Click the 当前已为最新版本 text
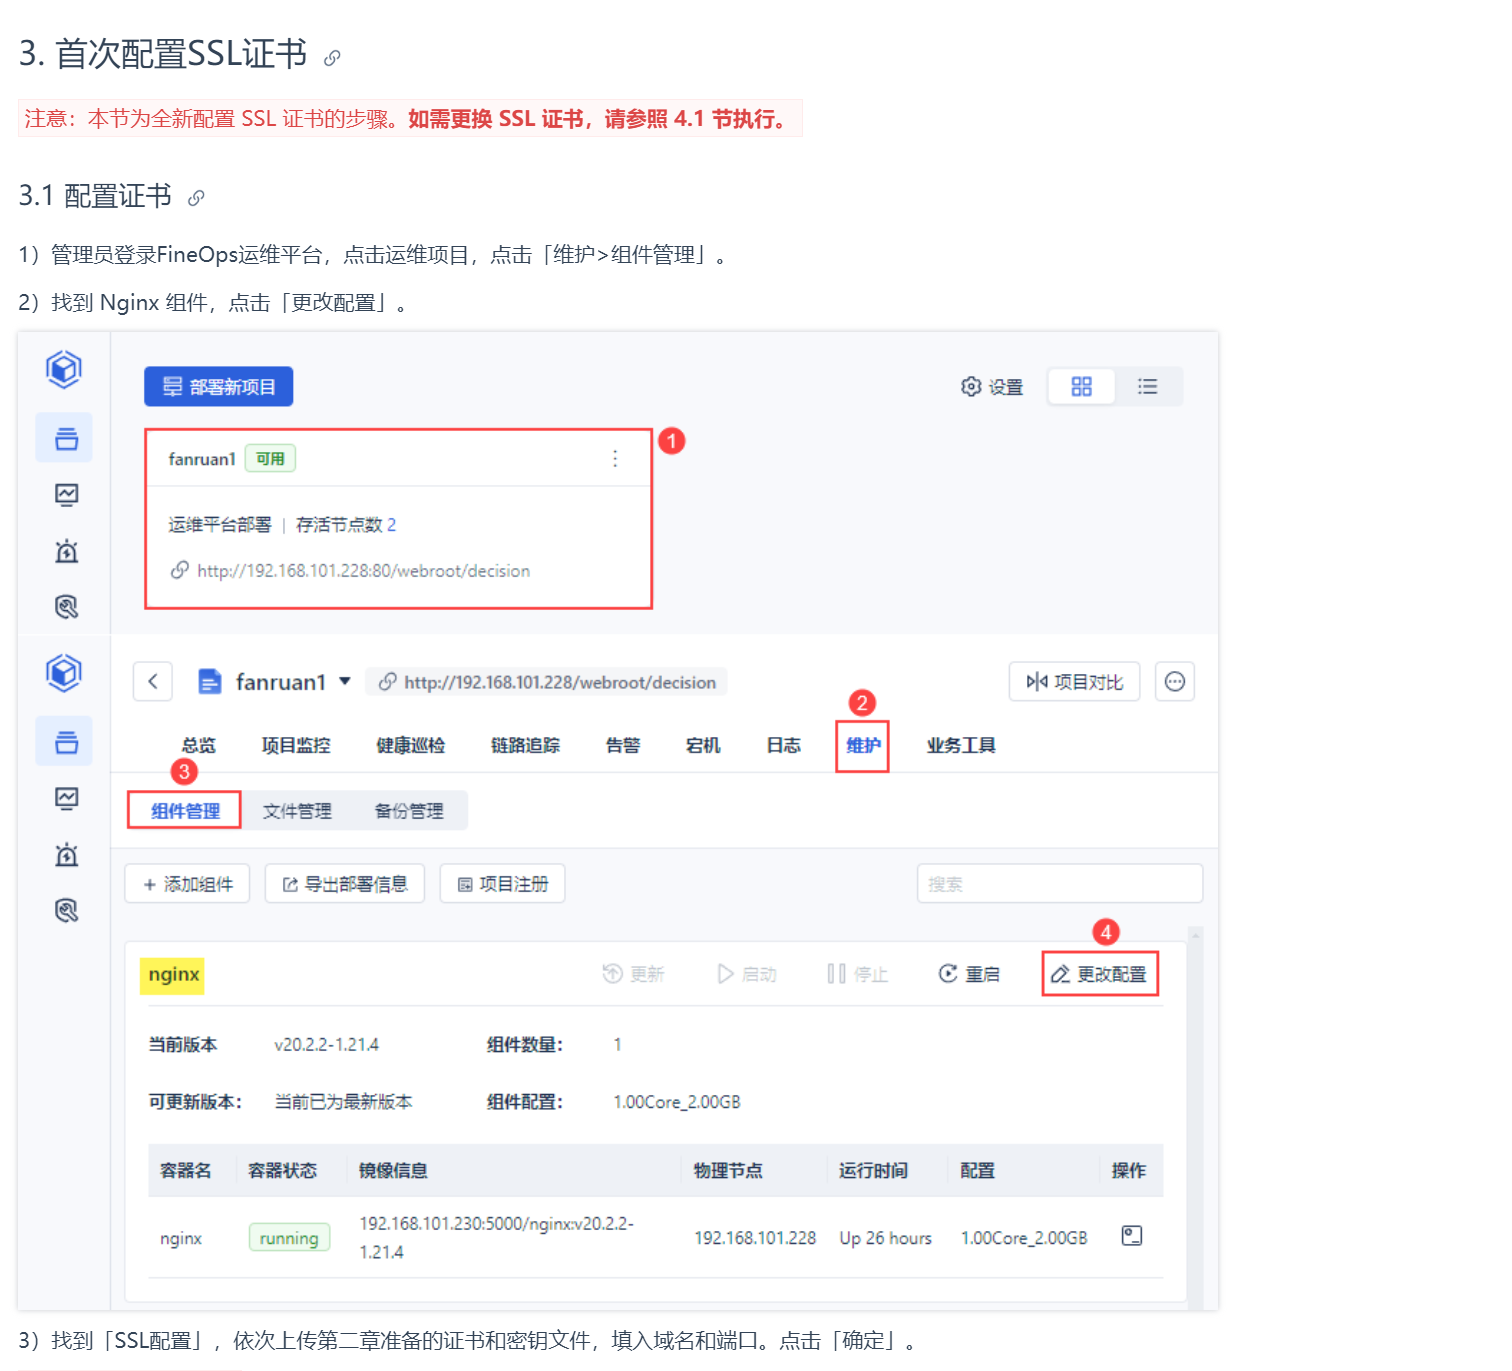This screenshot has width=1512, height=1371. tap(344, 1102)
